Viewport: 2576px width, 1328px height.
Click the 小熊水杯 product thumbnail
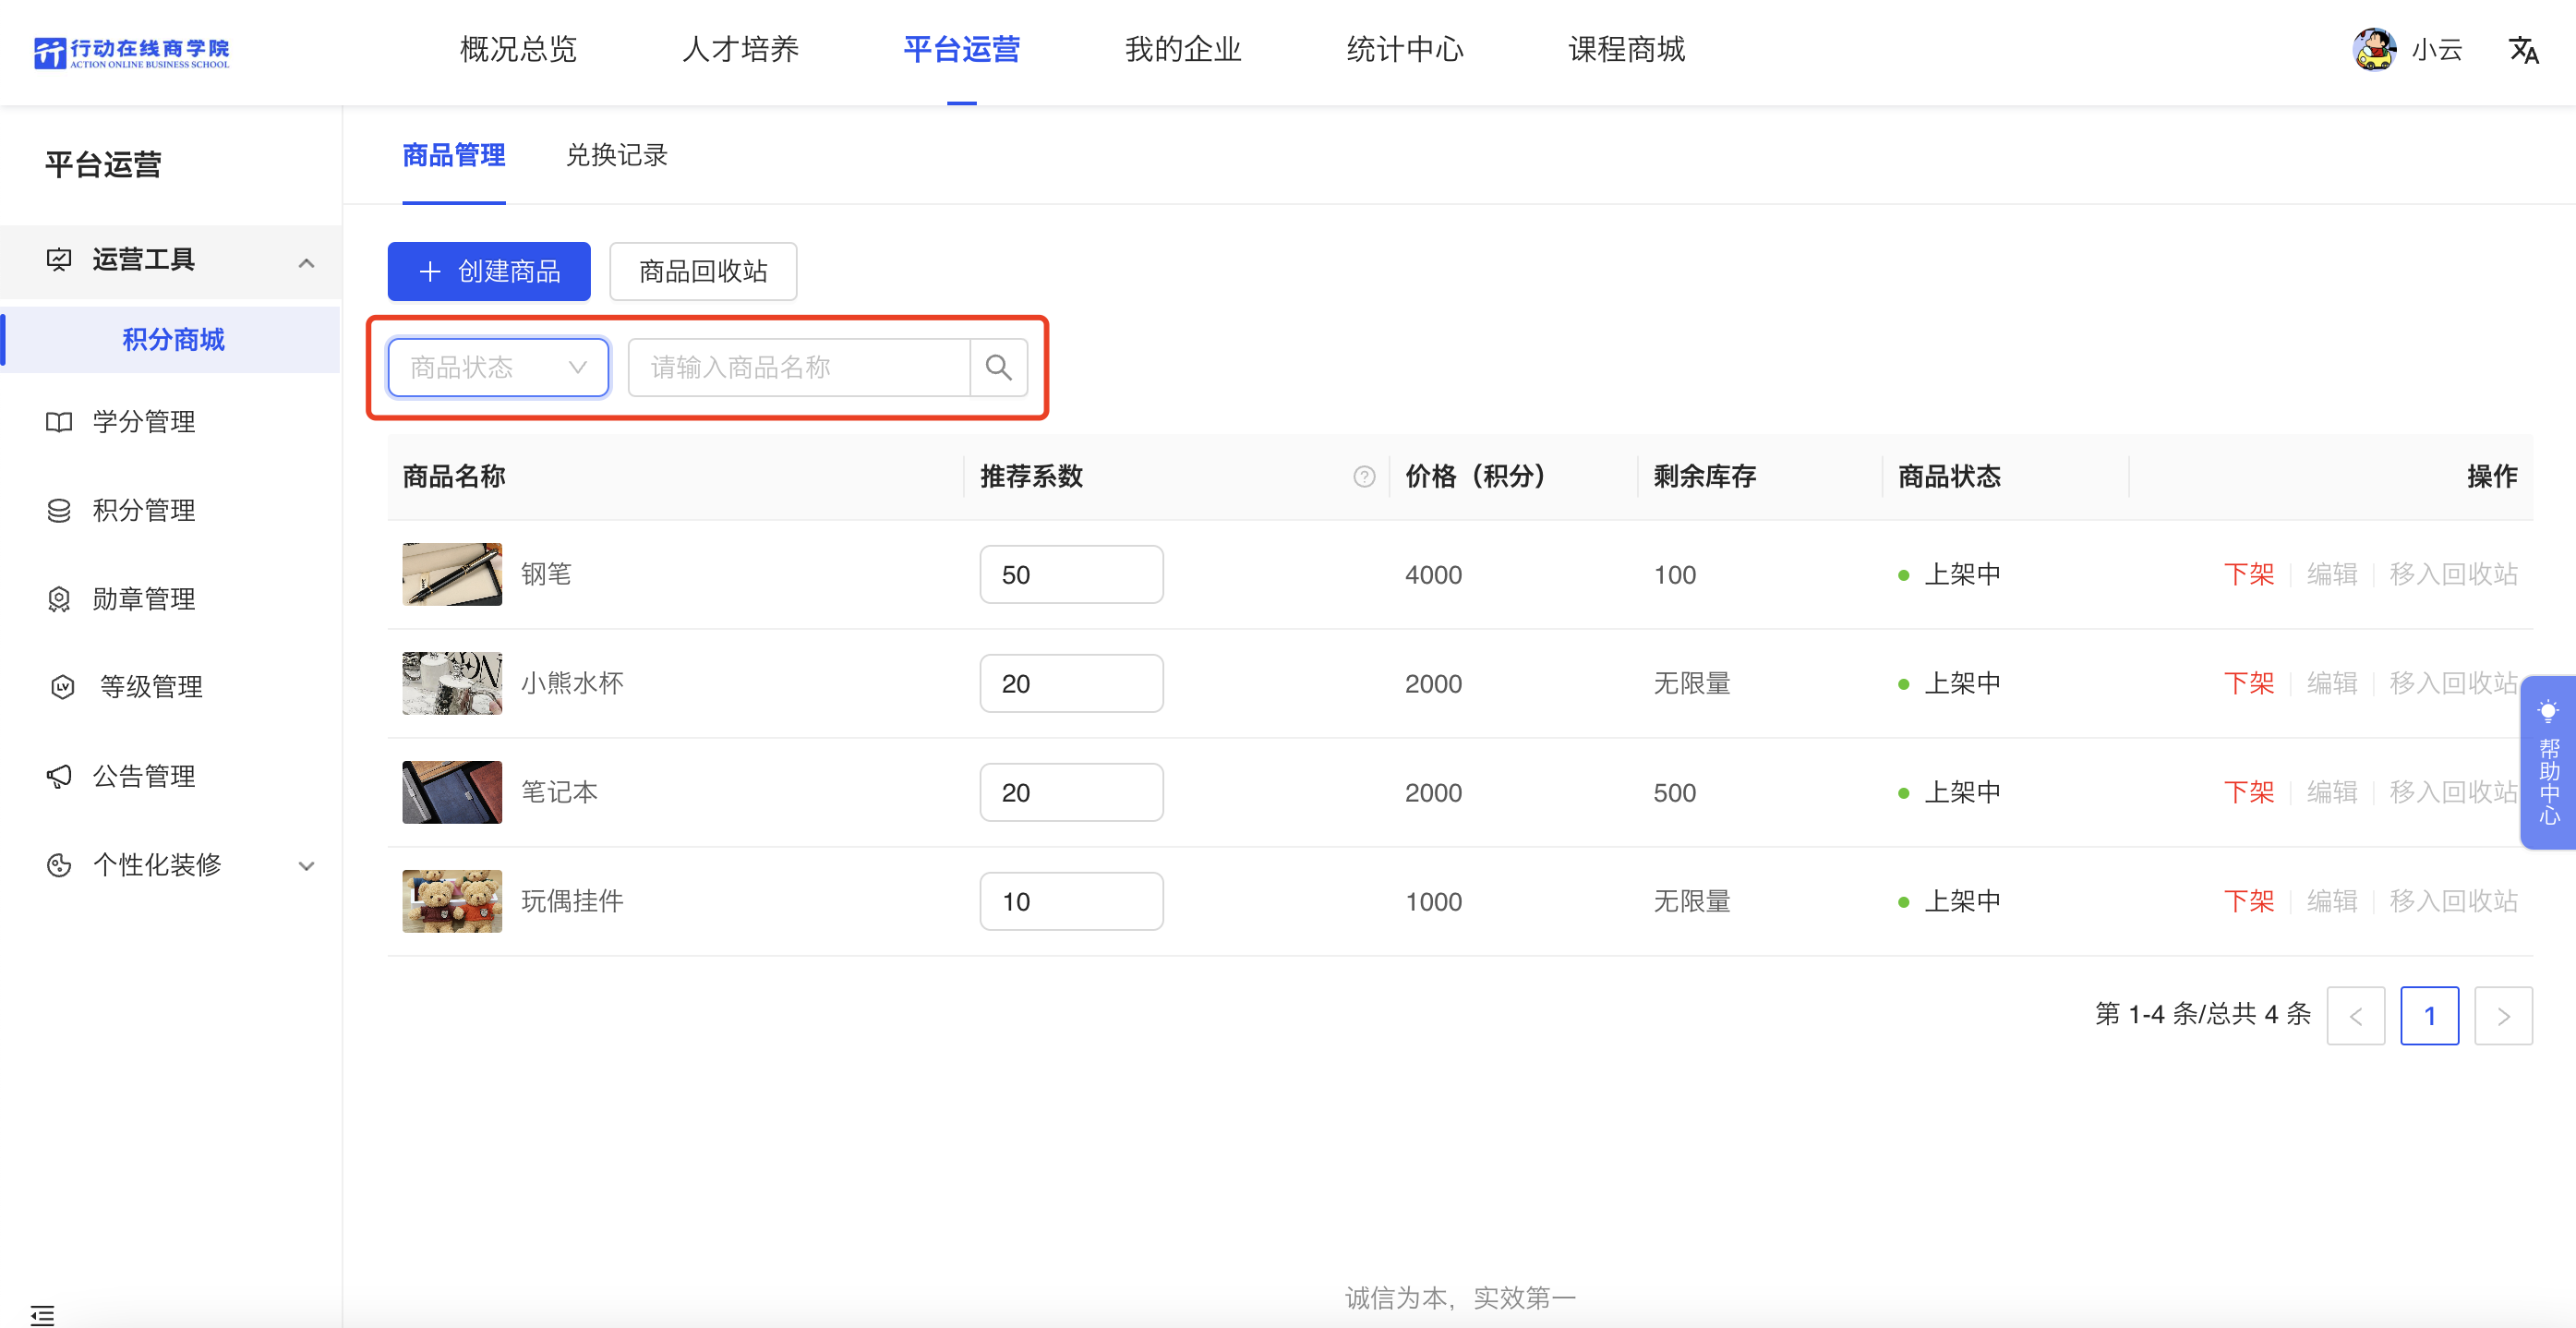point(452,683)
